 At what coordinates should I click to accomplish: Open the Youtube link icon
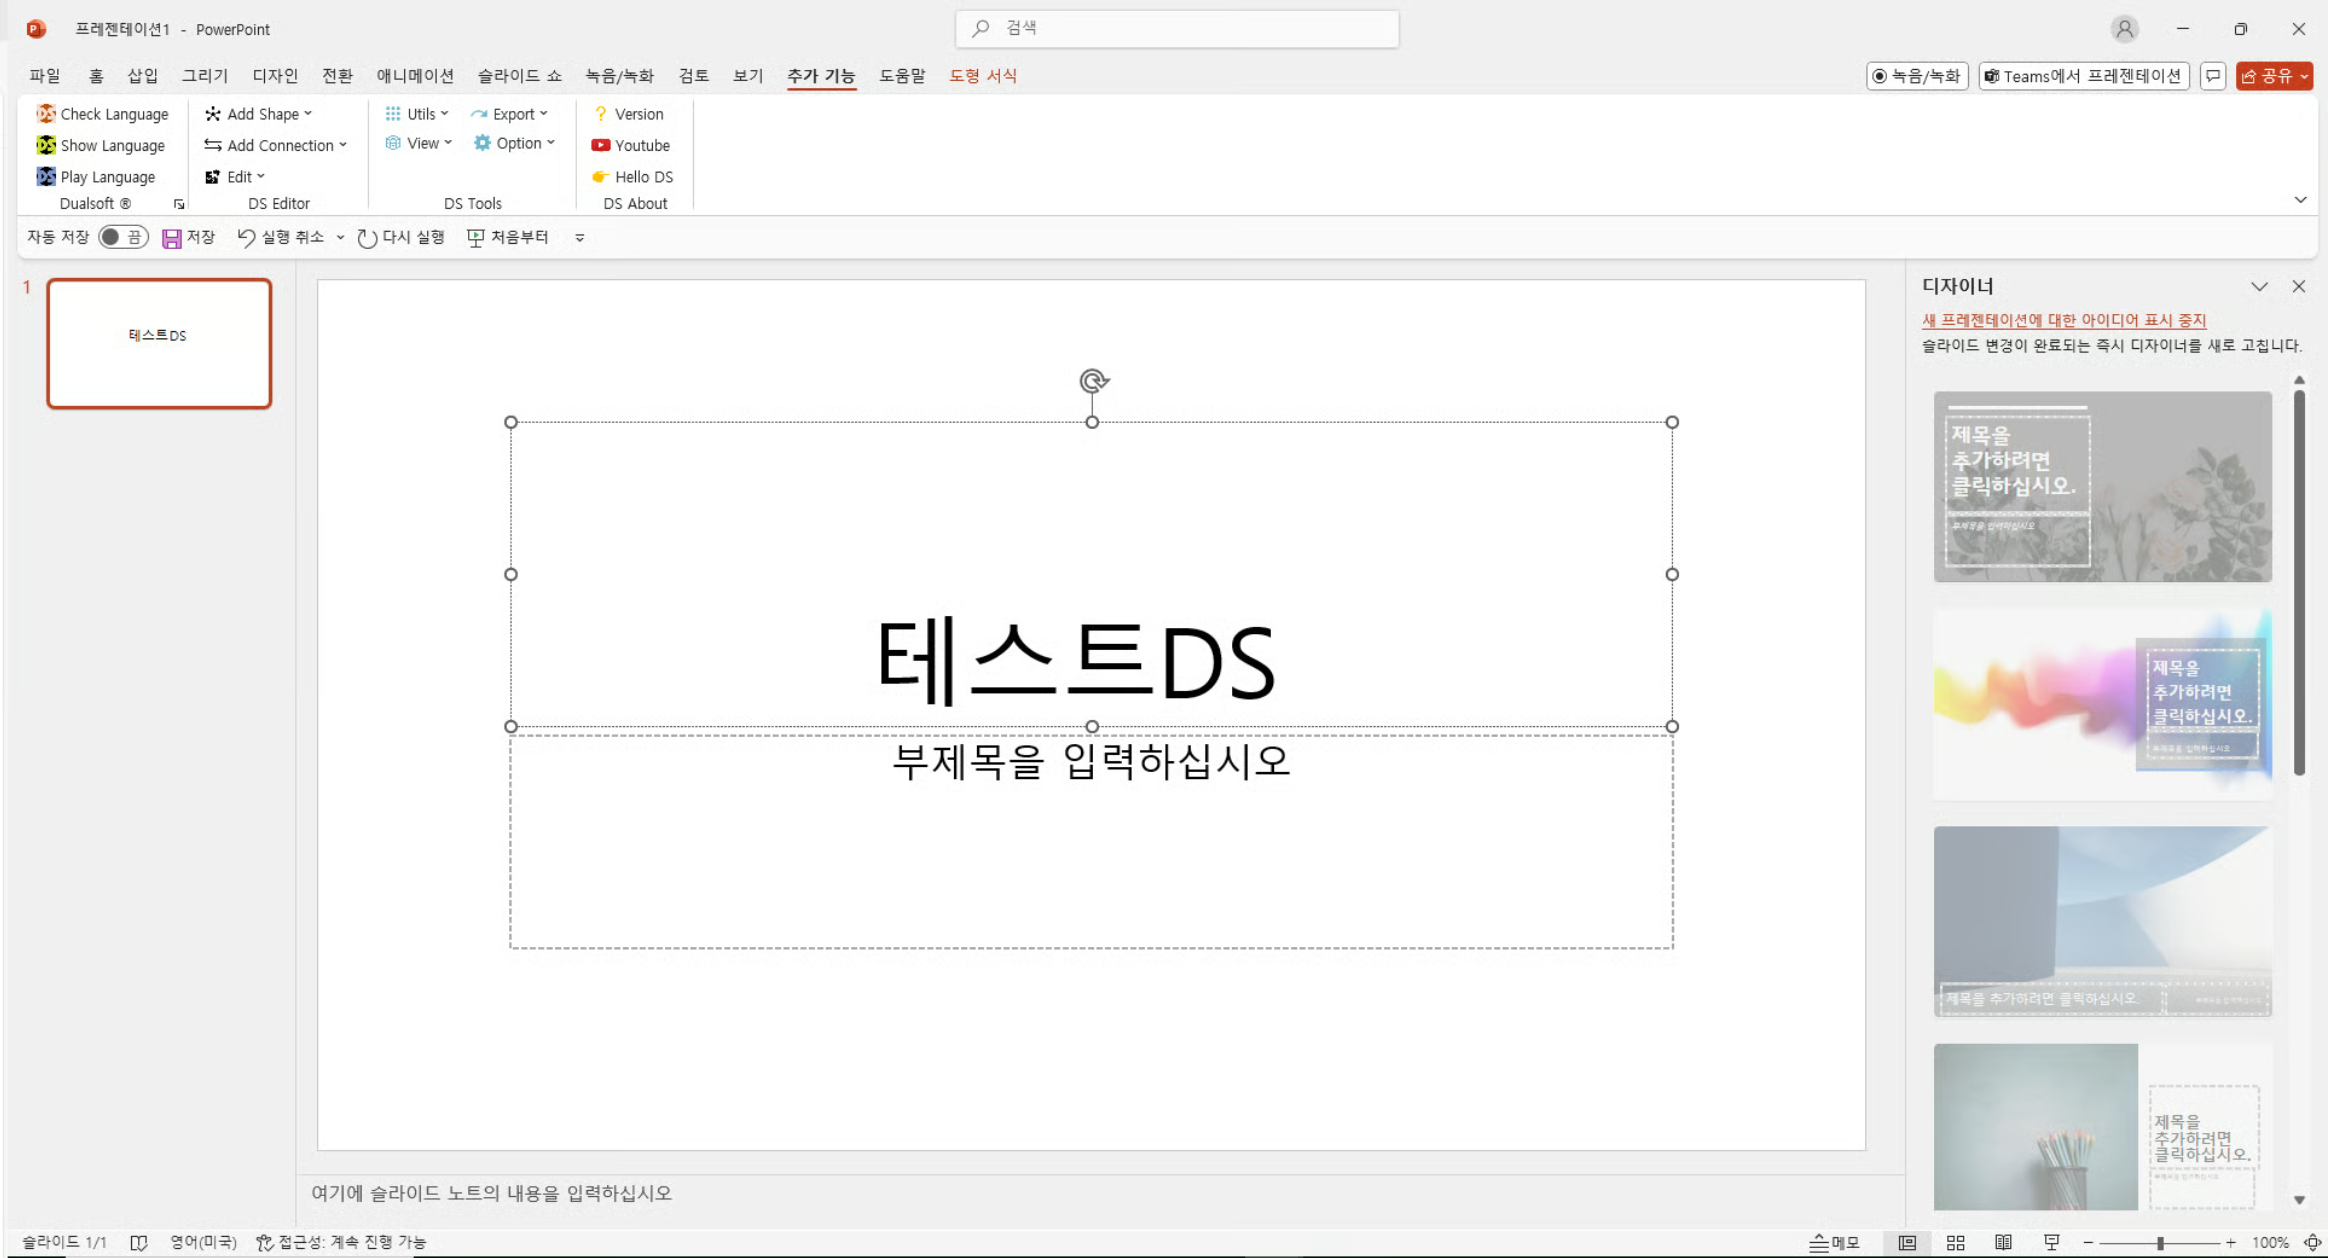[600, 145]
